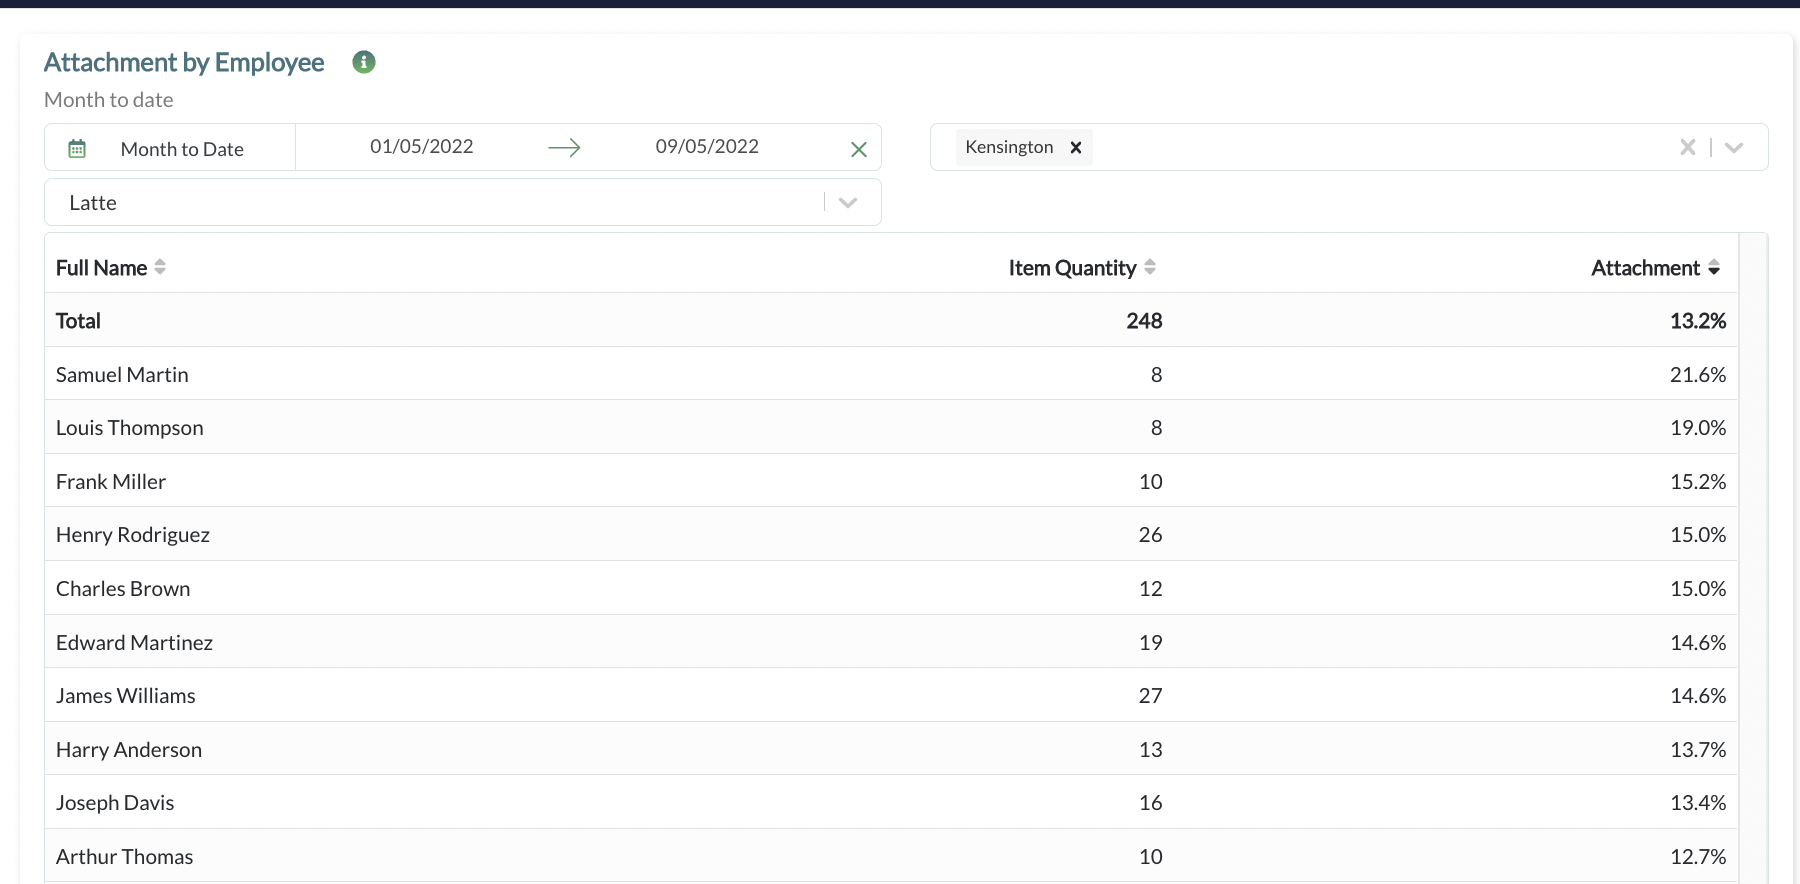Select the Frank Miller row

pyautogui.click(x=891, y=481)
